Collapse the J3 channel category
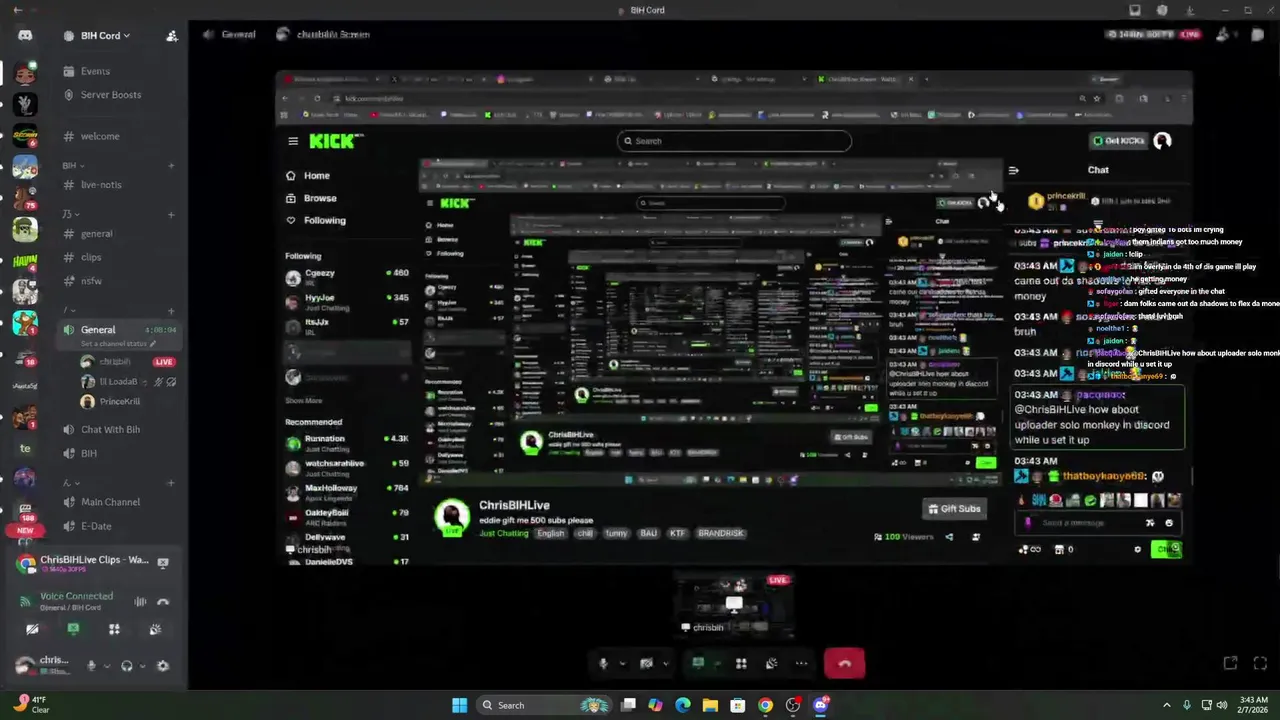Viewport: 1280px width, 720px height. pyautogui.click(x=70, y=214)
